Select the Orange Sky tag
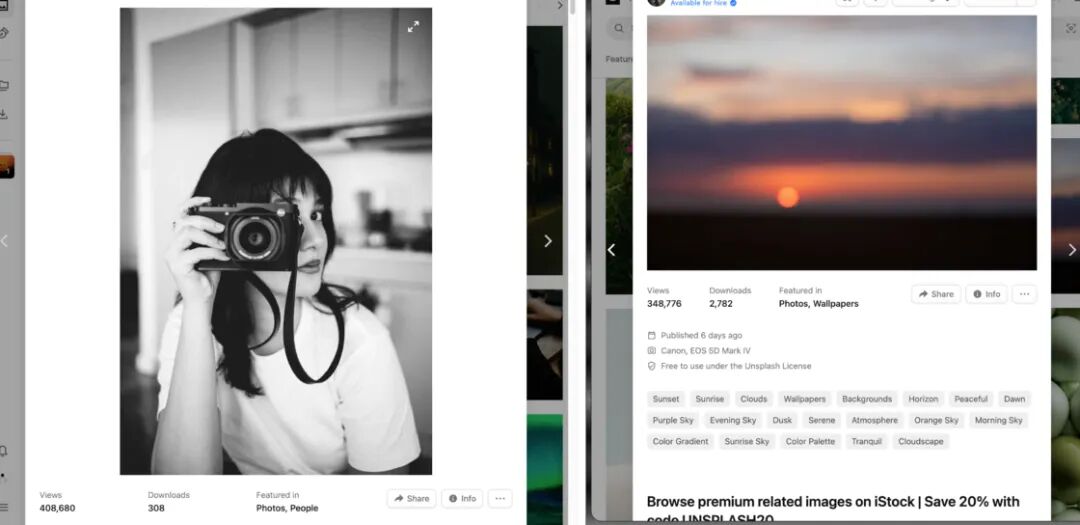 click(936, 420)
